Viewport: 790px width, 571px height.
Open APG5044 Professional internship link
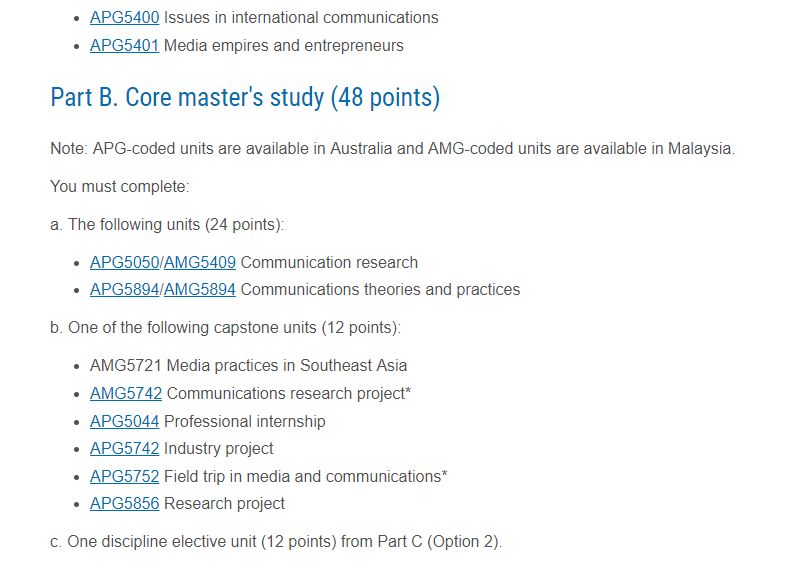coord(124,421)
